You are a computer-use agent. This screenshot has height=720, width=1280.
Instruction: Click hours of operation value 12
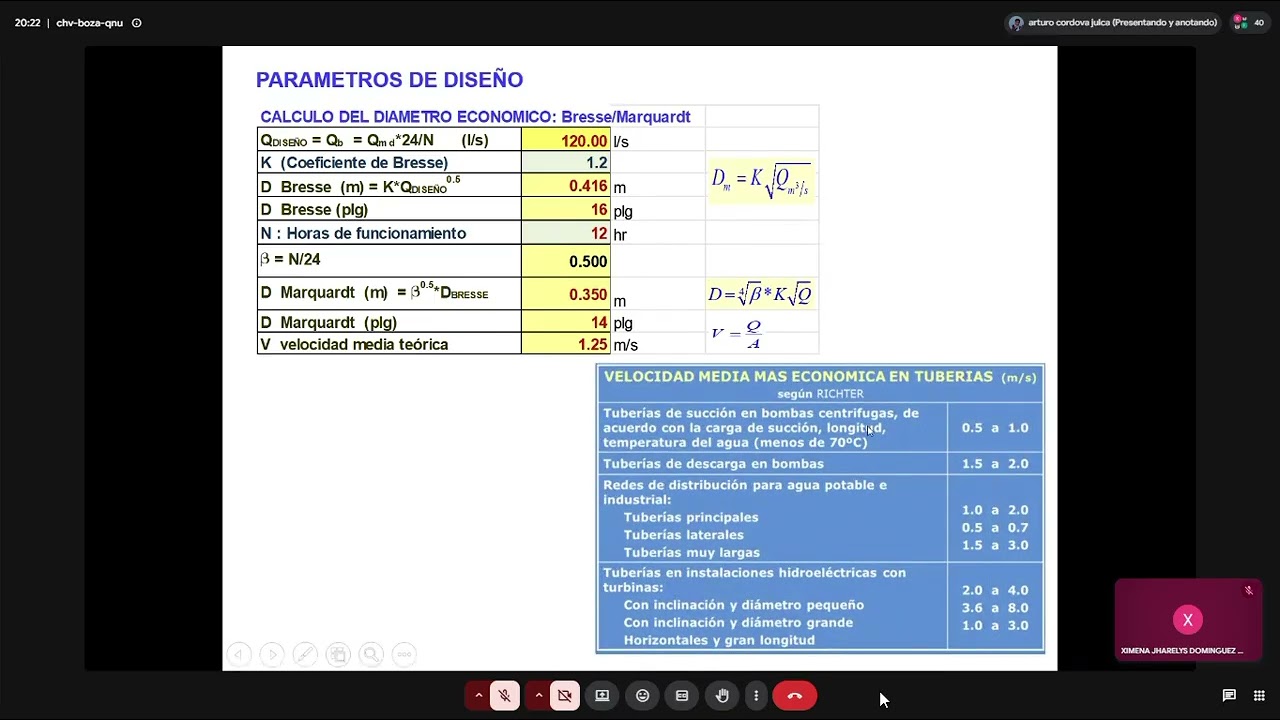(x=566, y=233)
